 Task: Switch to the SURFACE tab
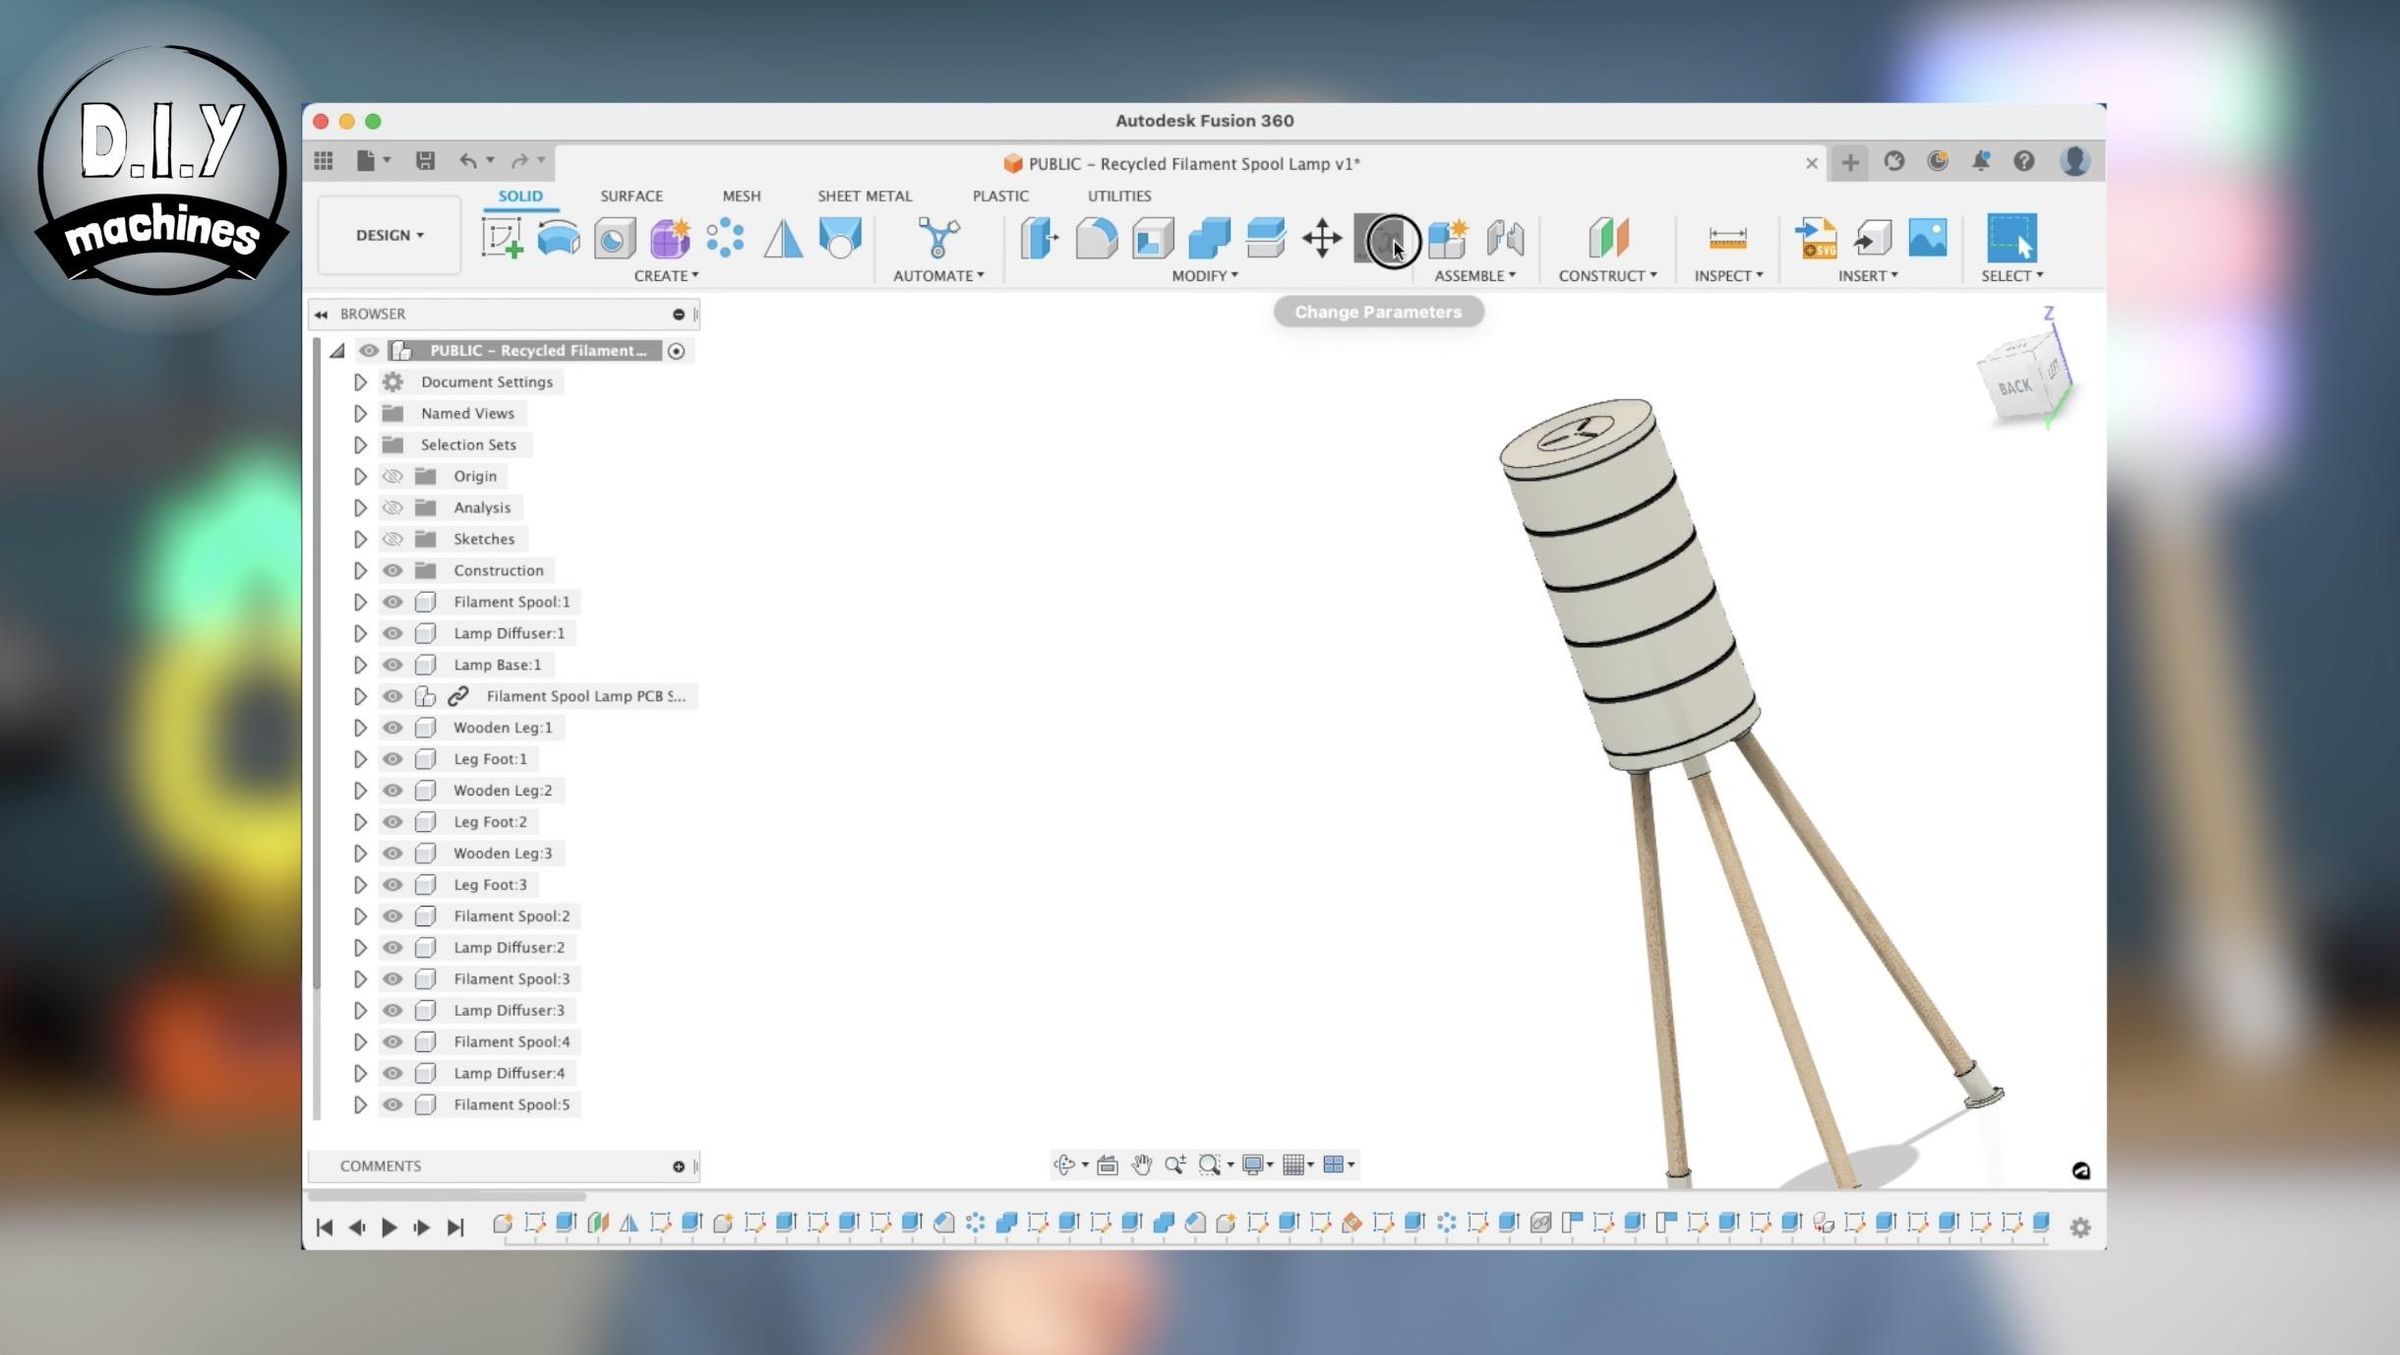tap(630, 196)
